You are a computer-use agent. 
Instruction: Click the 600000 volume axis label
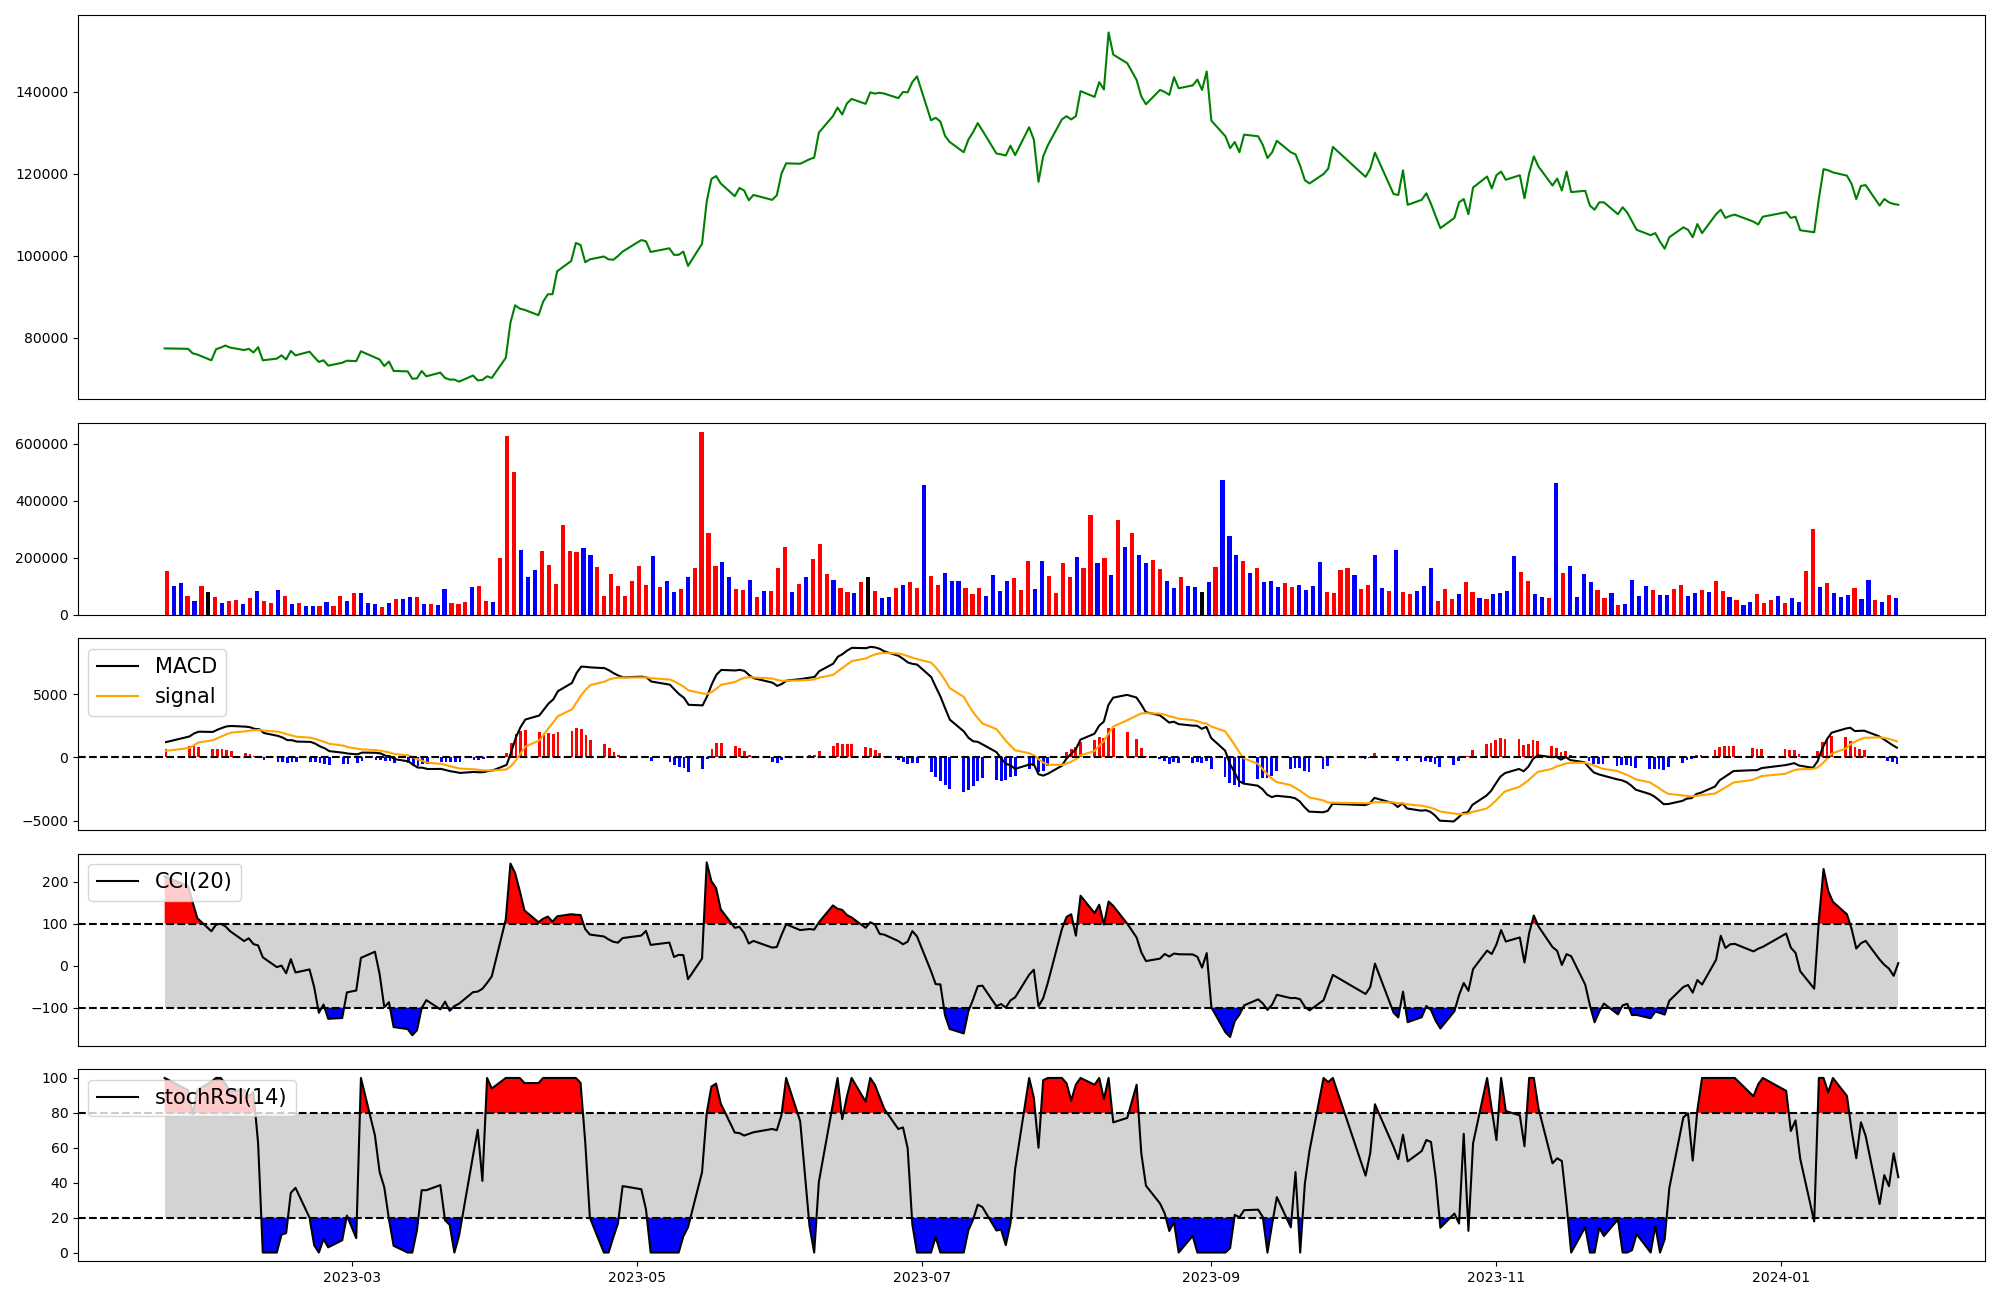(42, 444)
